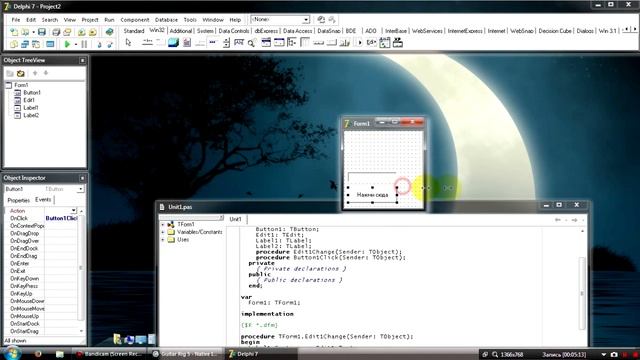Open Bandicam from the taskbar
The height and width of the screenshot is (360, 640).
tap(109, 354)
